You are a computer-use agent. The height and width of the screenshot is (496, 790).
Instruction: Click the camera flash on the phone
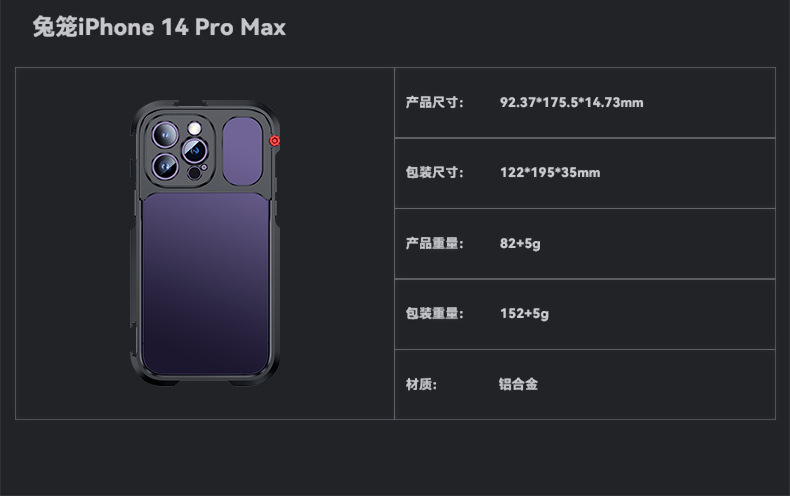(194, 128)
